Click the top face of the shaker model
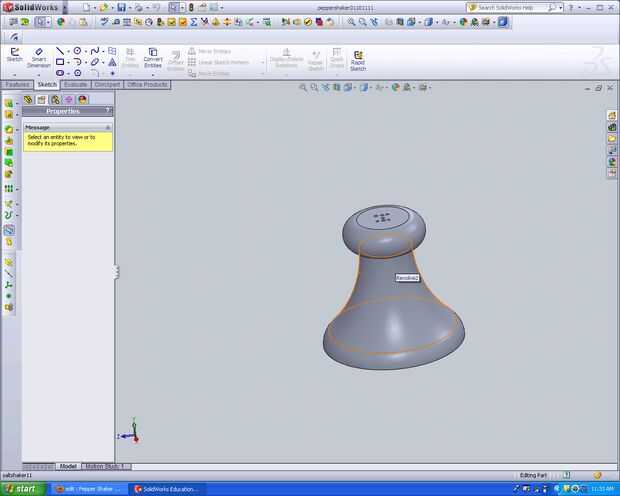This screenshot has height=496, width=620. [x=383, y=218]
